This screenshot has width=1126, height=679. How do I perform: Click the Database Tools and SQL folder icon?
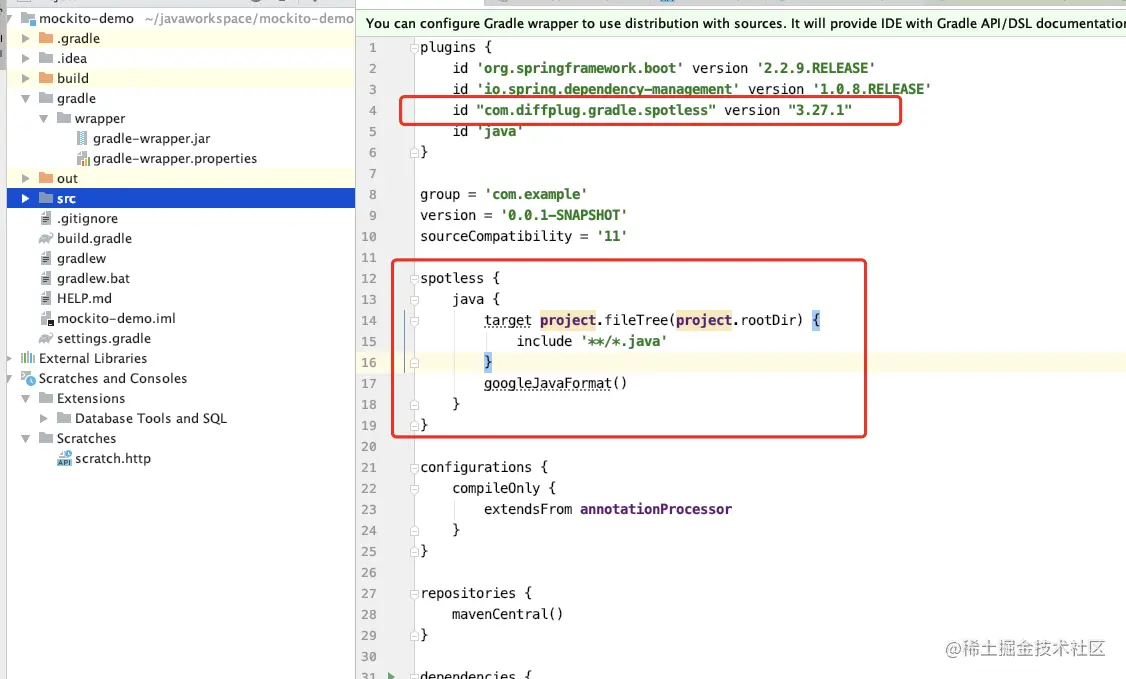click(64, 418)
